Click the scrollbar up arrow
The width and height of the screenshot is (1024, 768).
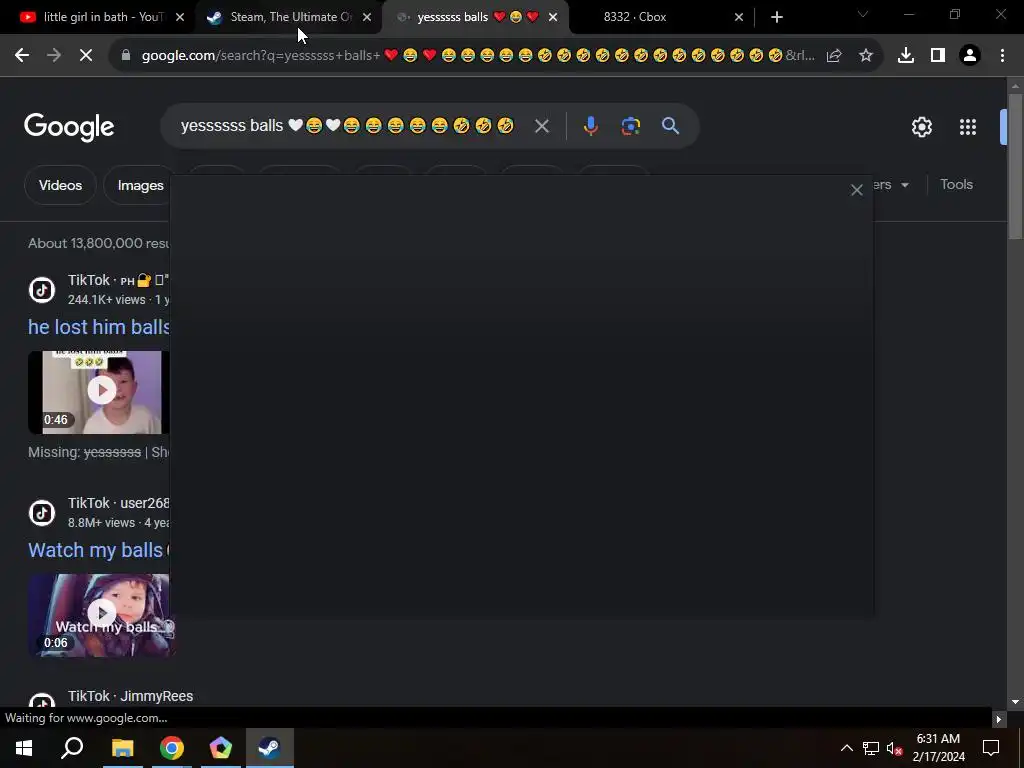pos(1015,86)
